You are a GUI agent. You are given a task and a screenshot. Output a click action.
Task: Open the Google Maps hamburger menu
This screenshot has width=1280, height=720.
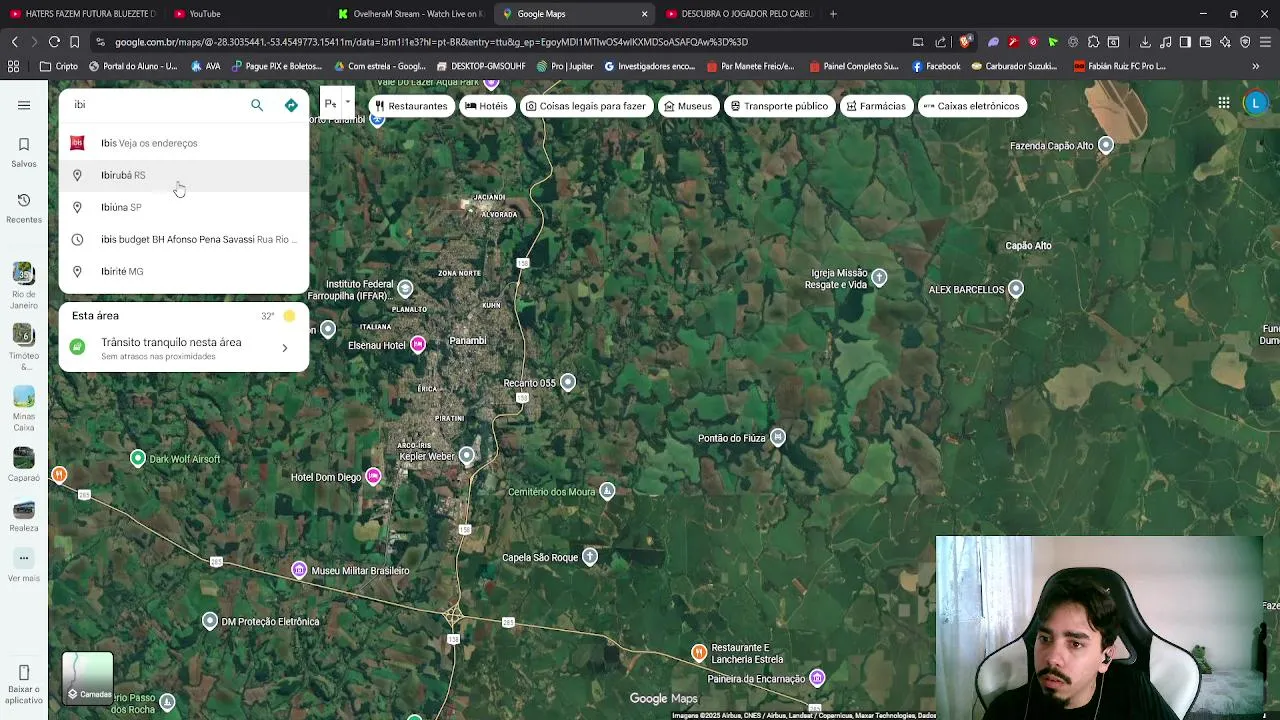[24, 105]
